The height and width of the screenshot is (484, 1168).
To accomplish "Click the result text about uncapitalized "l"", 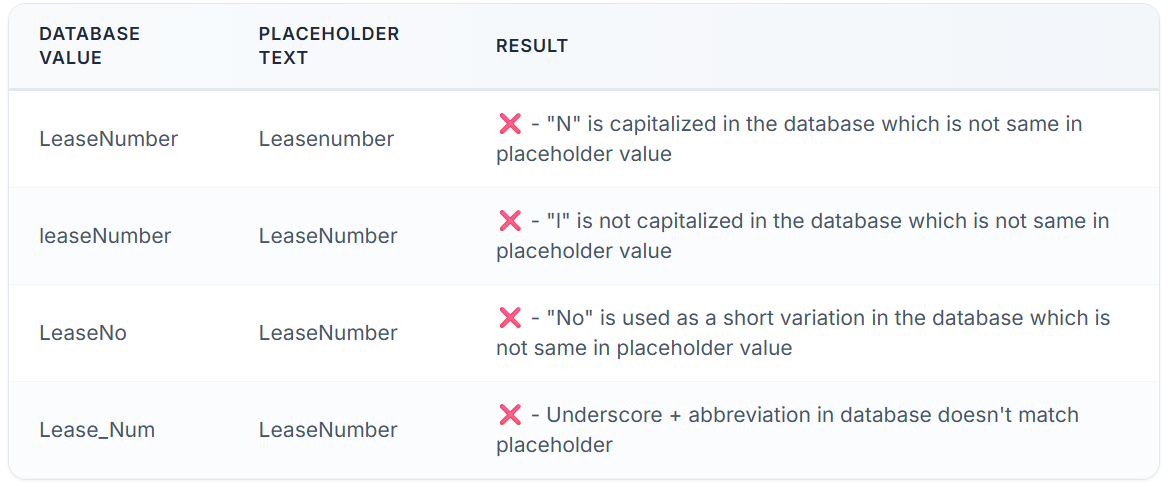I will point(803,236).
